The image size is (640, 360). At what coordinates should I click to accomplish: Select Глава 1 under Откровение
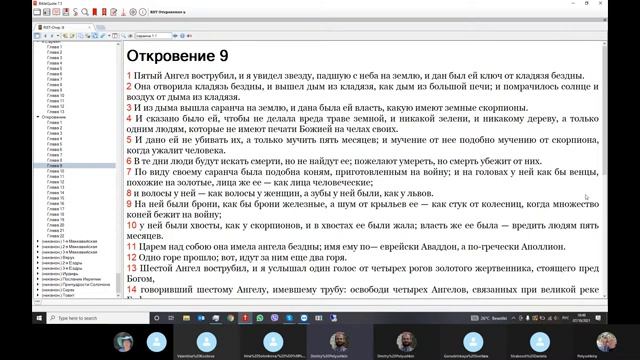pos(54,122)
